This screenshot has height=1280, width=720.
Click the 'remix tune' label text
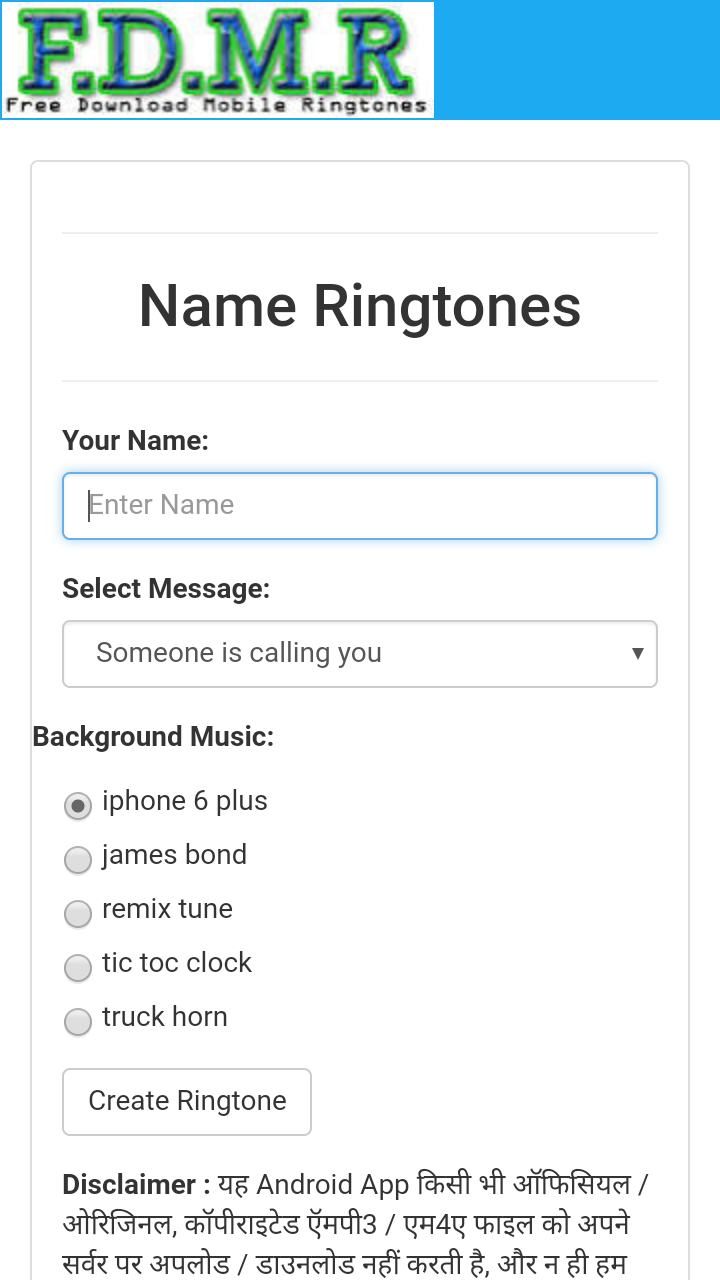point(167,909)
